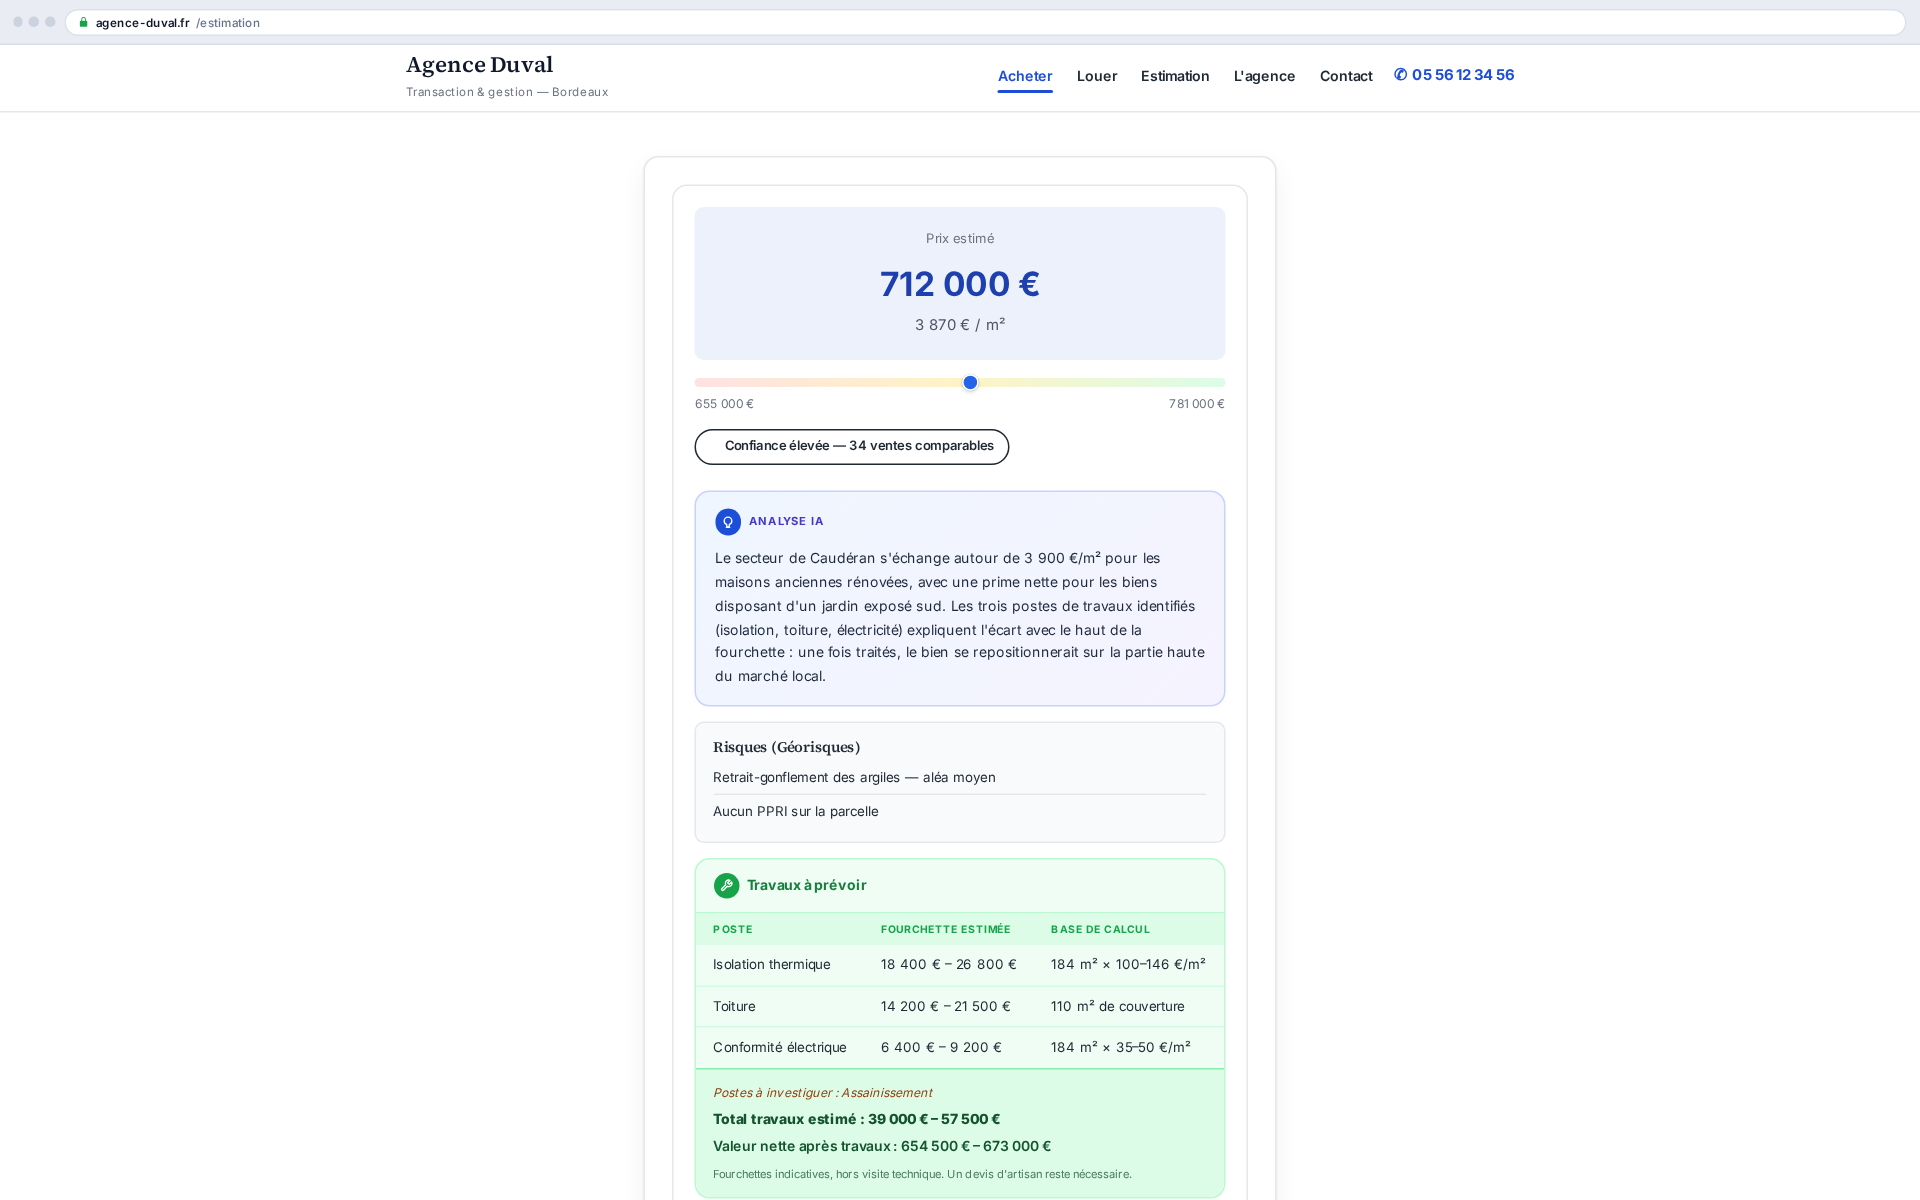1920x1200 pixels.
Task: Click the upper bound 781 000 €
Action: [1197, 404]
